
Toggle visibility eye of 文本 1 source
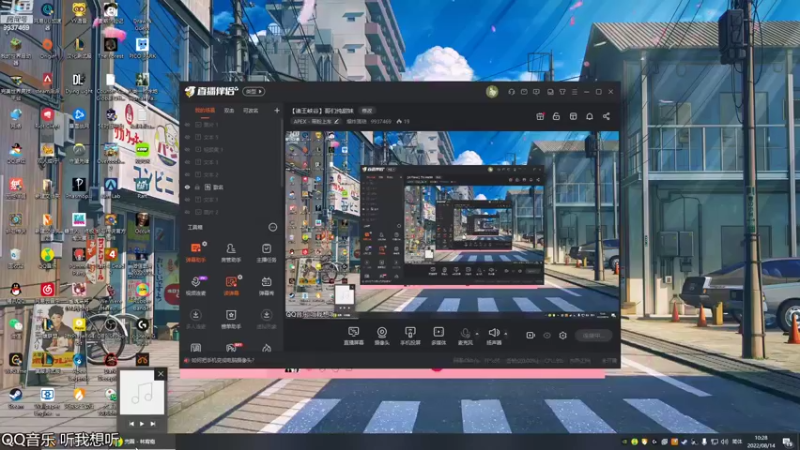(187, 162)
